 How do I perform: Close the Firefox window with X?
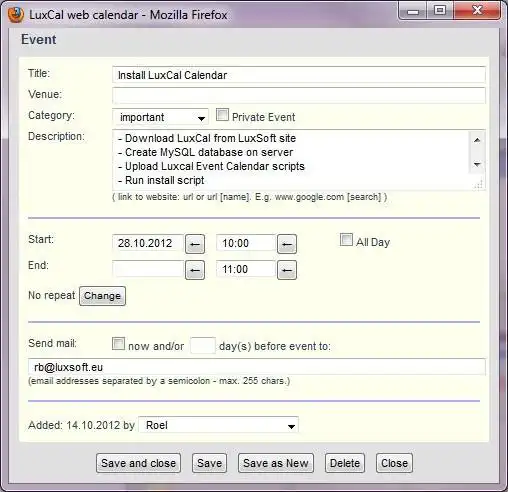point(477,11)
